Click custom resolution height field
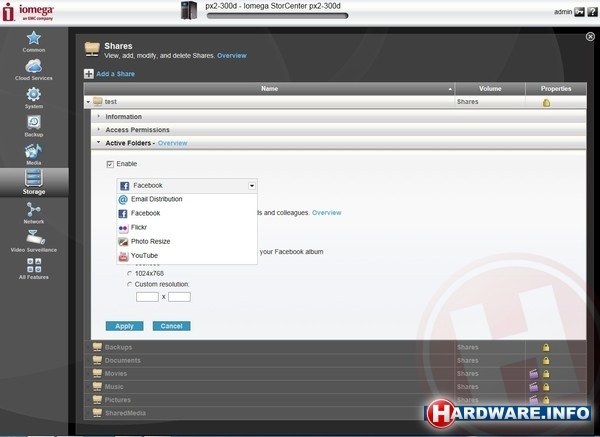Image resolution: width=600 pixels, height=437 pixels. coord(179,297)
